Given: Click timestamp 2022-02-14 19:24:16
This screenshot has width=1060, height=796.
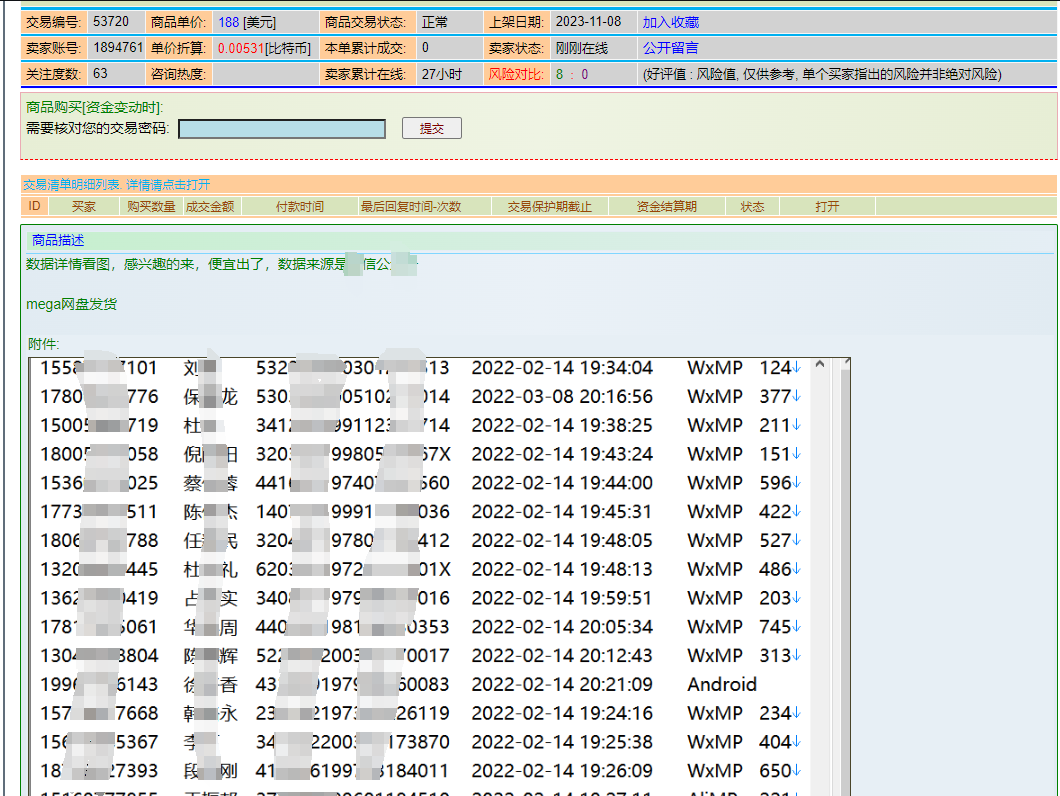Looking at the screenshot, I should 562,713.
